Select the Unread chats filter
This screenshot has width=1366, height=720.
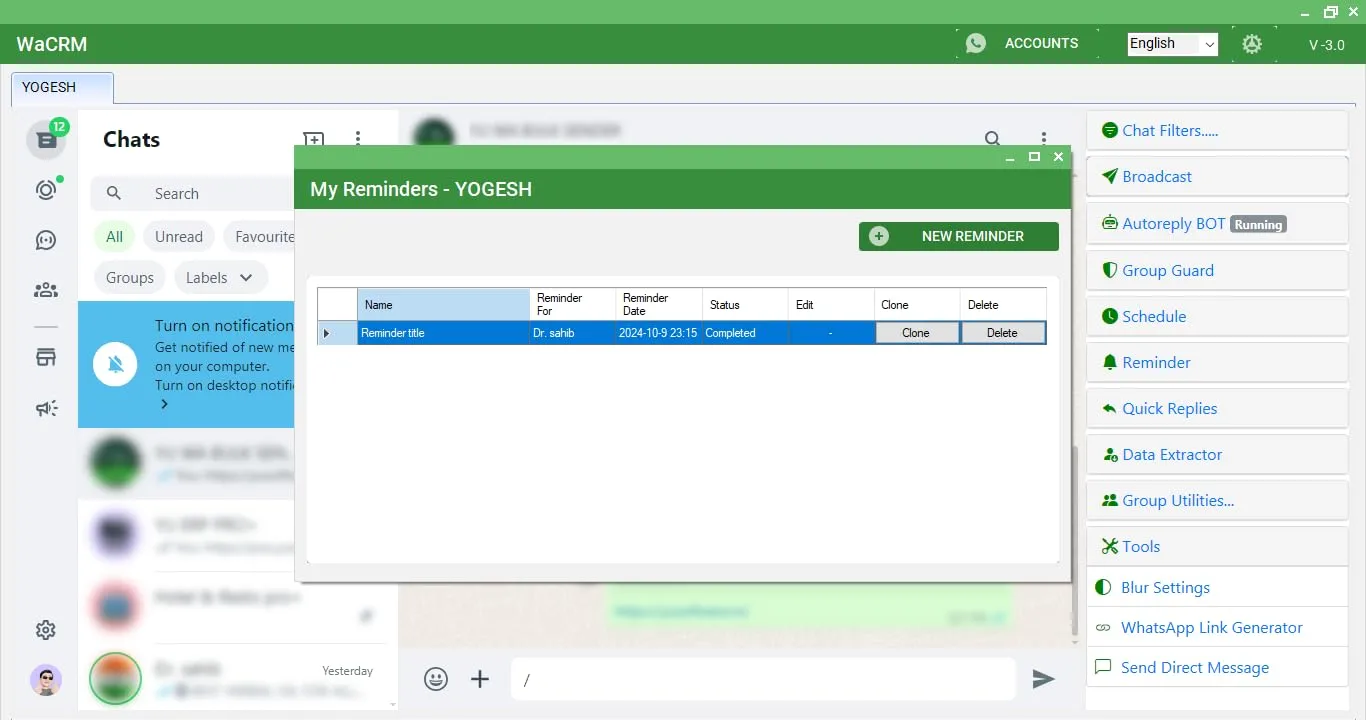click(179, 237)
